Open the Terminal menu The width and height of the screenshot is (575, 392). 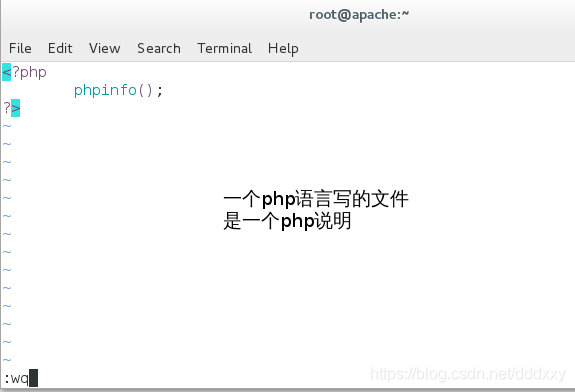tap(224, 48)
